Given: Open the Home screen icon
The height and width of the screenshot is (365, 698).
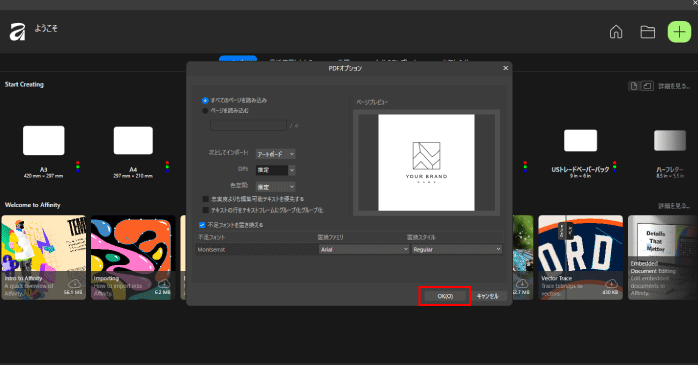Looking at the screenshot, I should [616, 32].
